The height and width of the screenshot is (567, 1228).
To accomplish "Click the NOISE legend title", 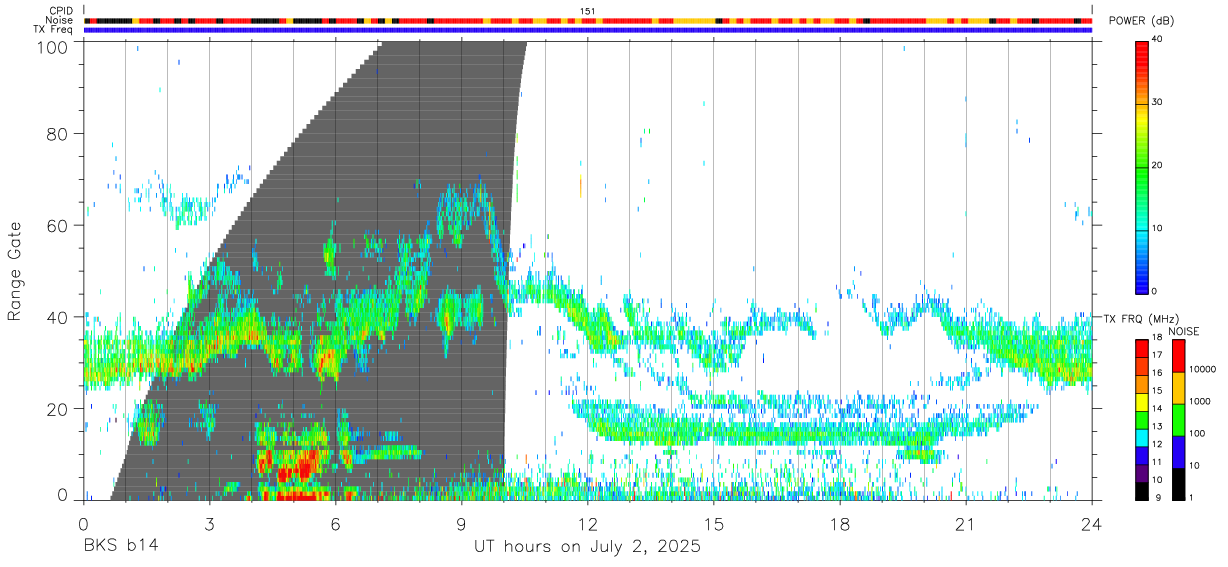I will (x=1185, y=331).
